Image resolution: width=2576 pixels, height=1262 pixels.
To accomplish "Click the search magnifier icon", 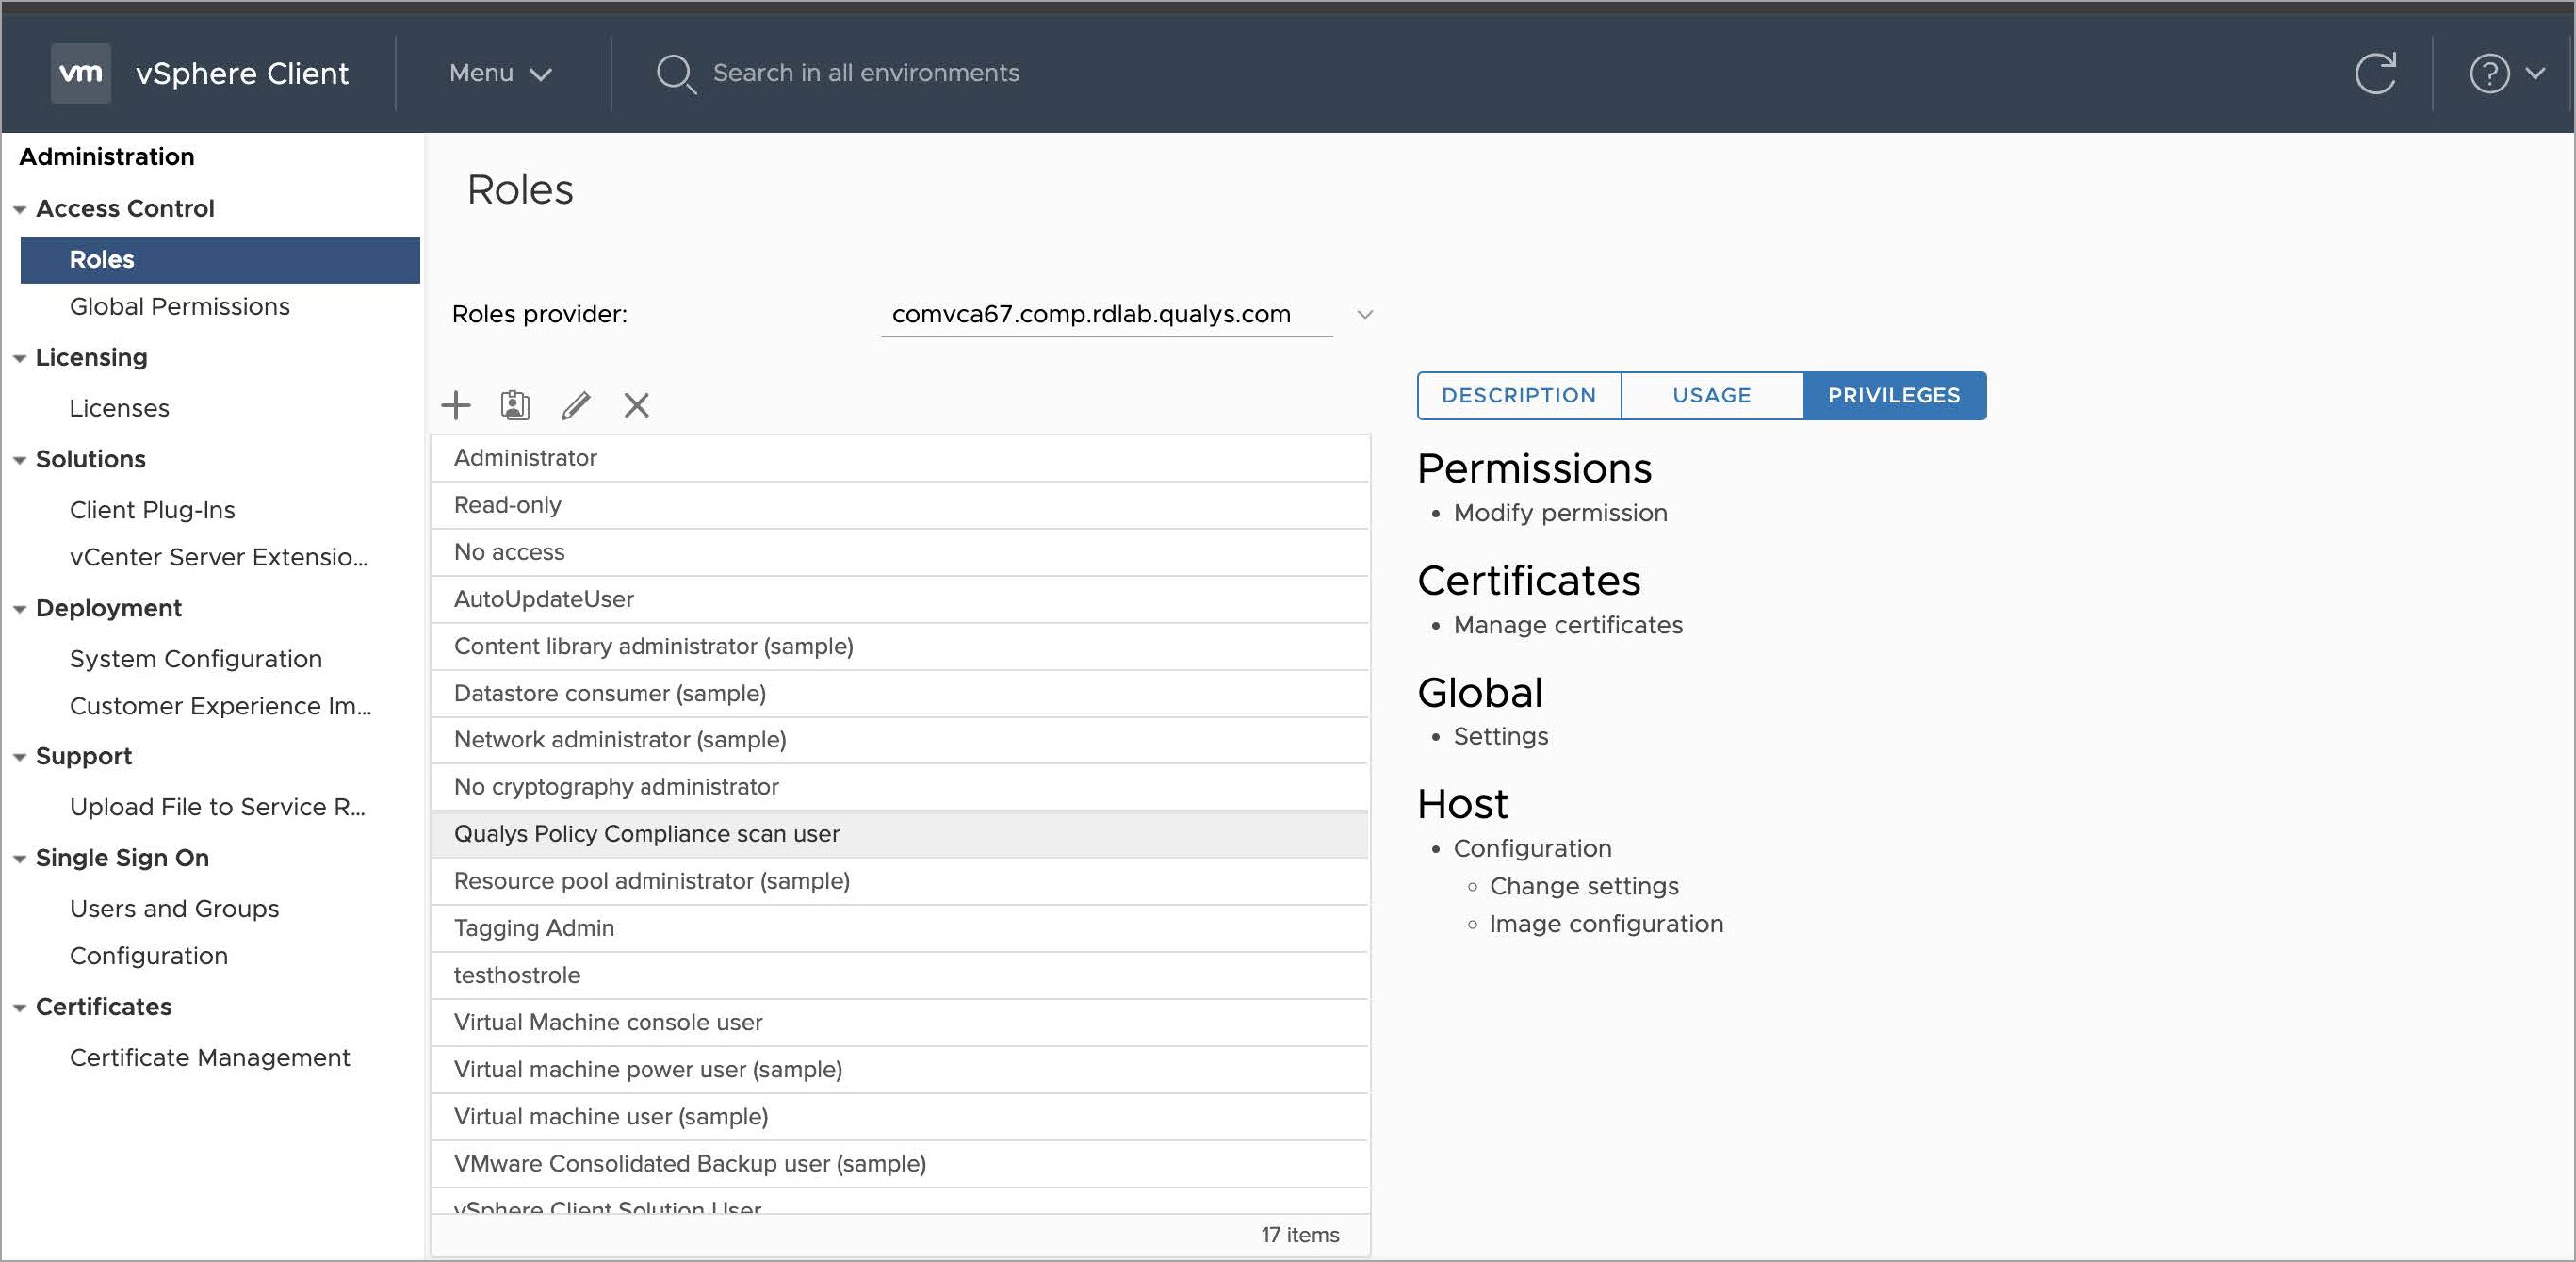I will (675, 74).
